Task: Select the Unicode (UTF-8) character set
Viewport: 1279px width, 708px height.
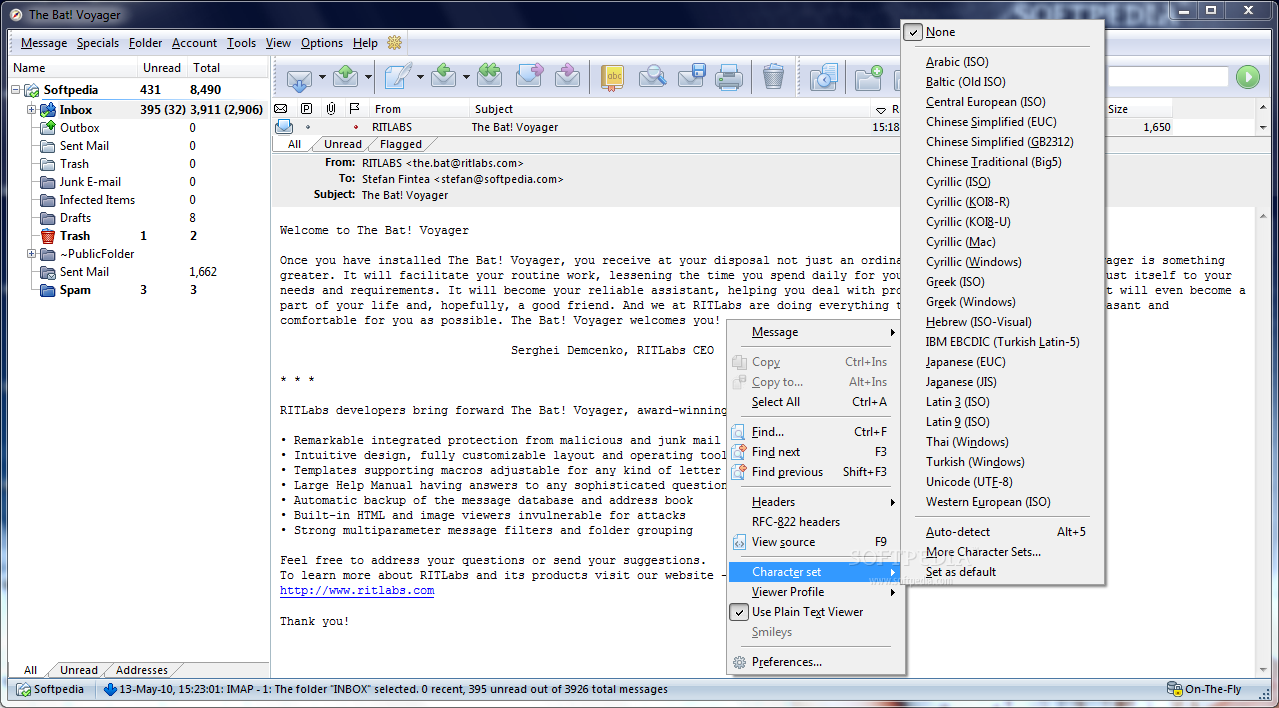Action: pos(1003,482)
